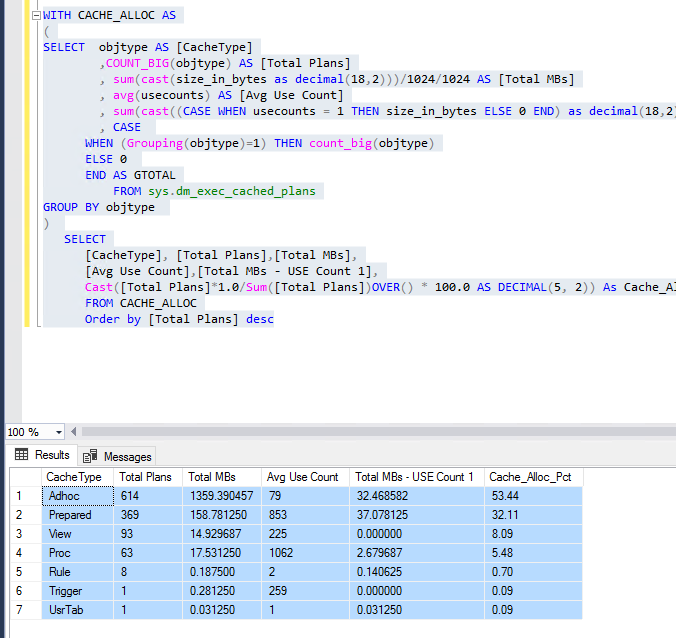The width and height of the screenshot is (676, 638).
Task: Click the 614 Total Plans value
Action: (x=148, y=496)
